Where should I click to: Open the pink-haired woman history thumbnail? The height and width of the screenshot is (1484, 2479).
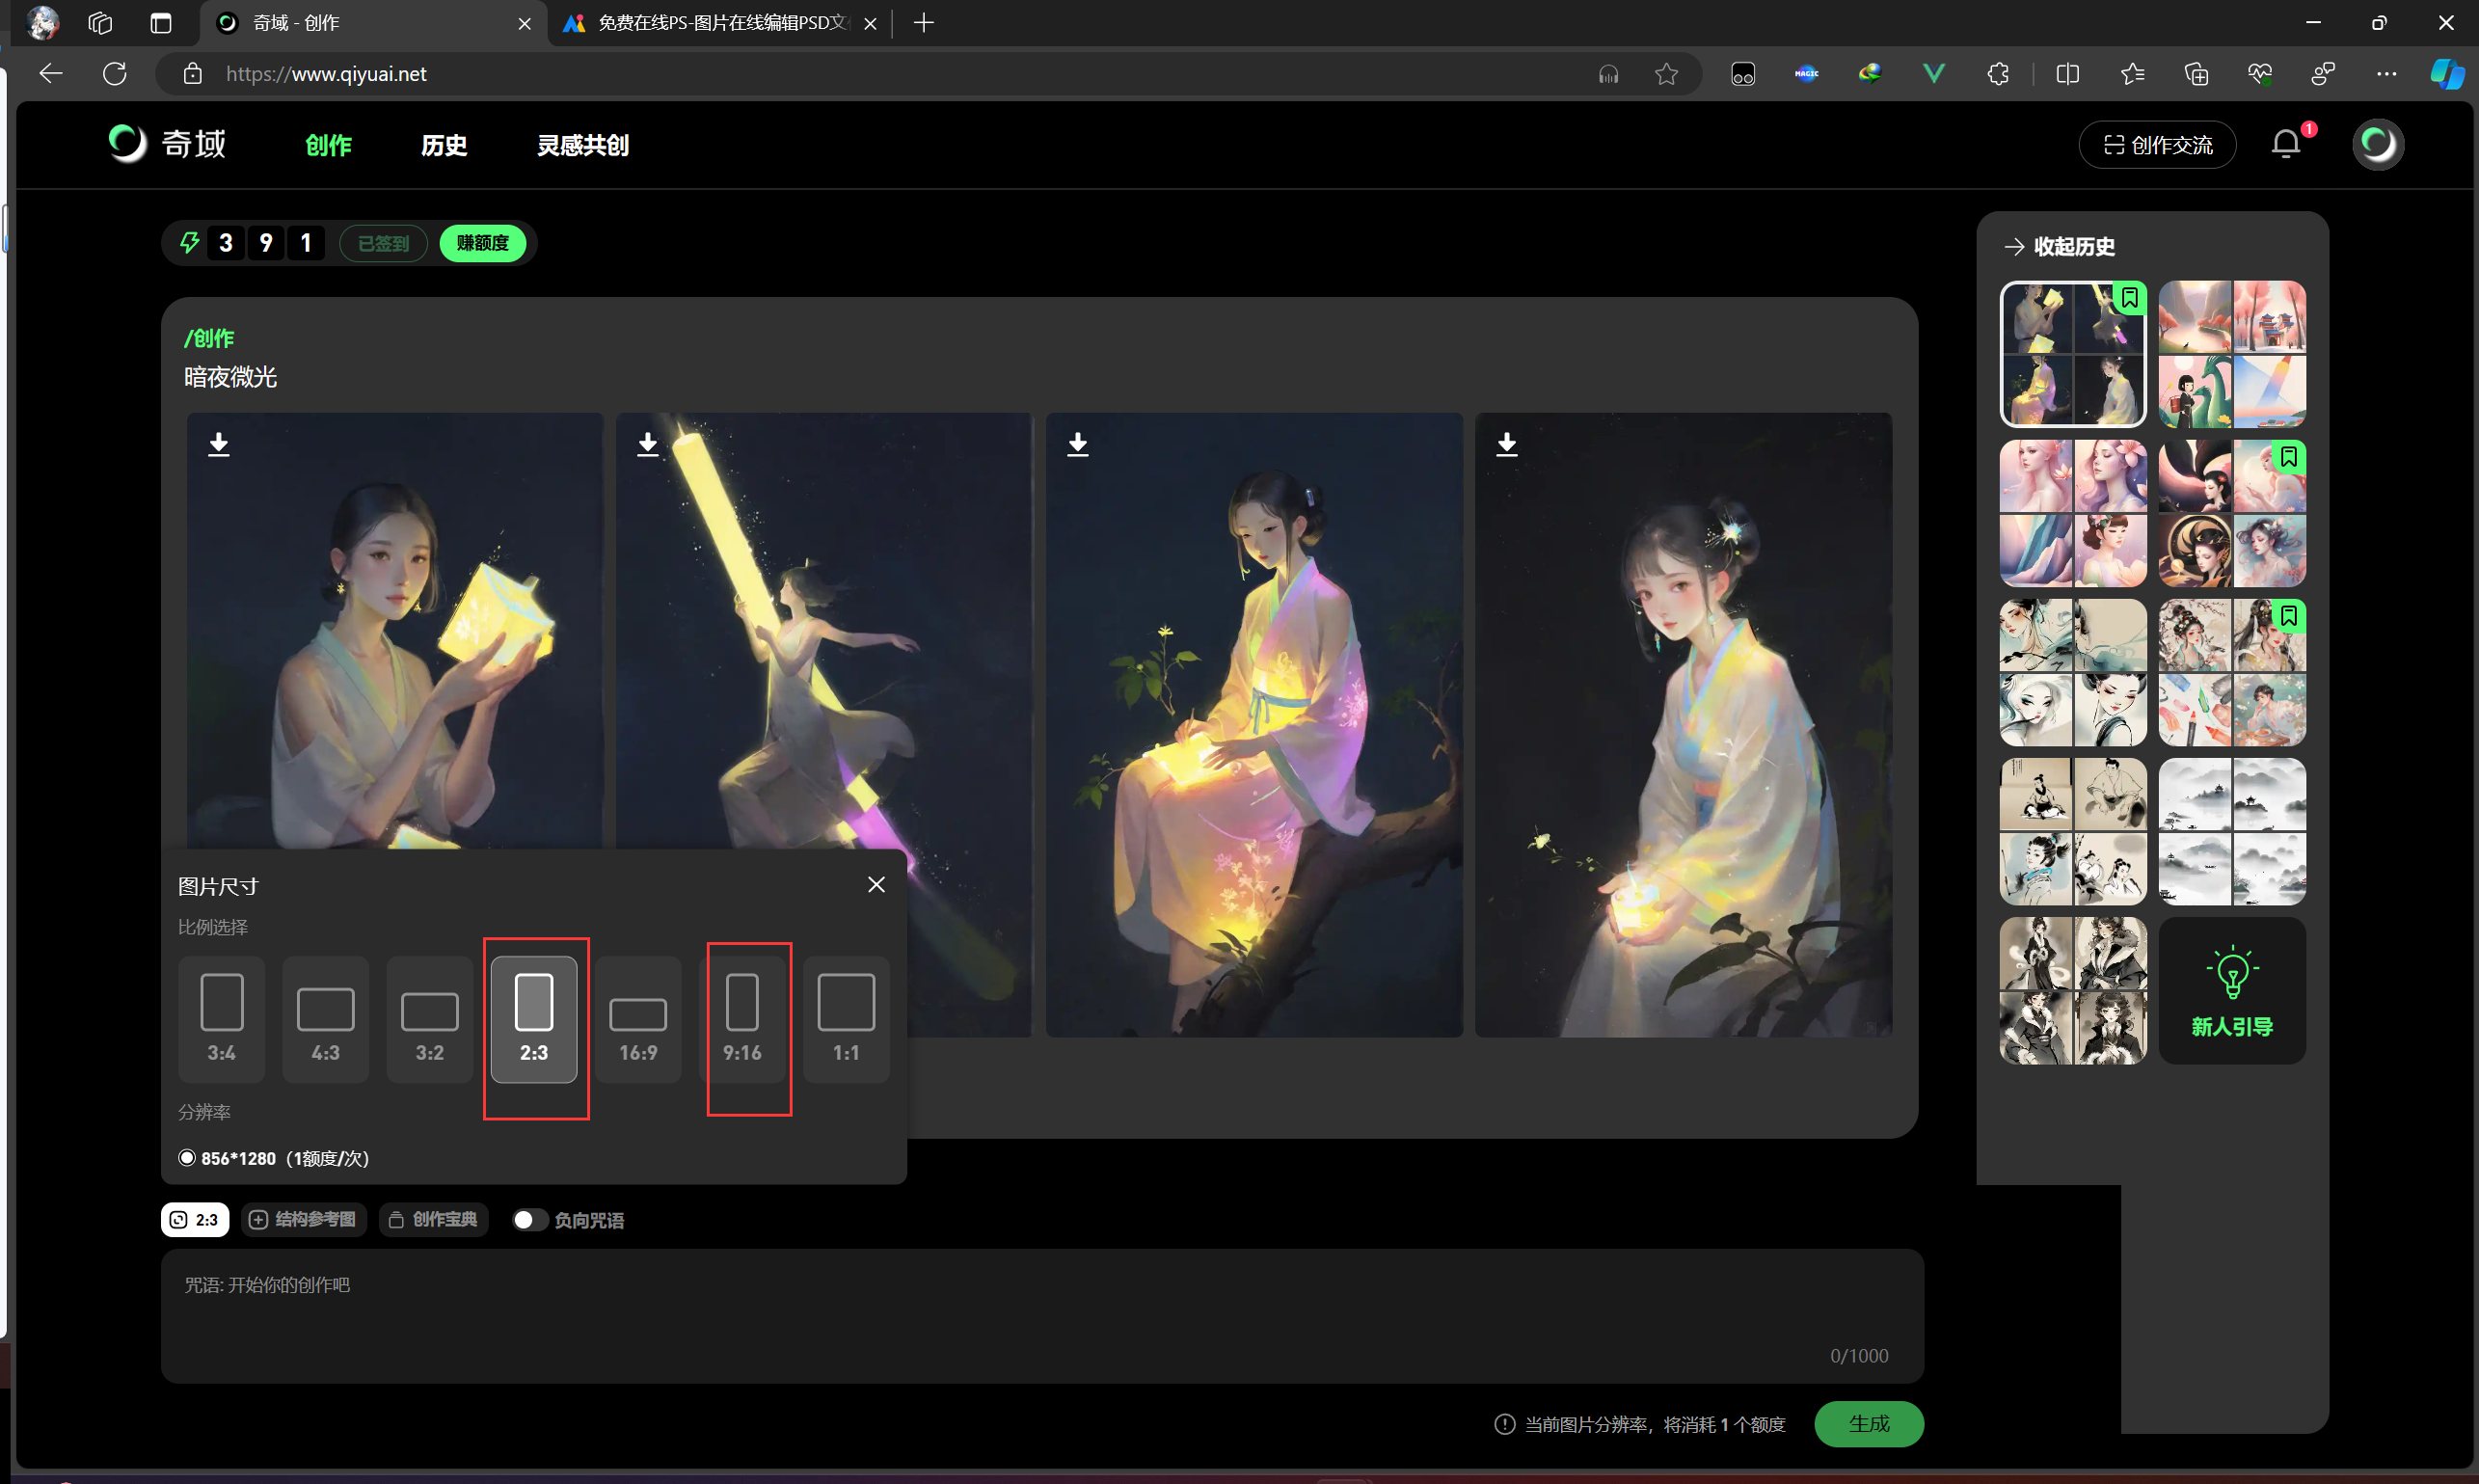coord(2073,513)
